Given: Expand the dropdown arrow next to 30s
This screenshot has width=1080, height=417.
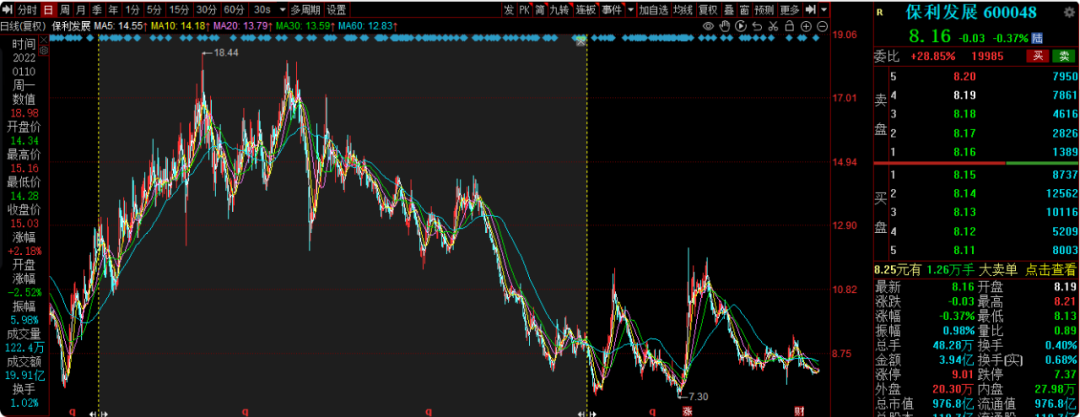Looking at the screenshot, I should click(280, 10).
